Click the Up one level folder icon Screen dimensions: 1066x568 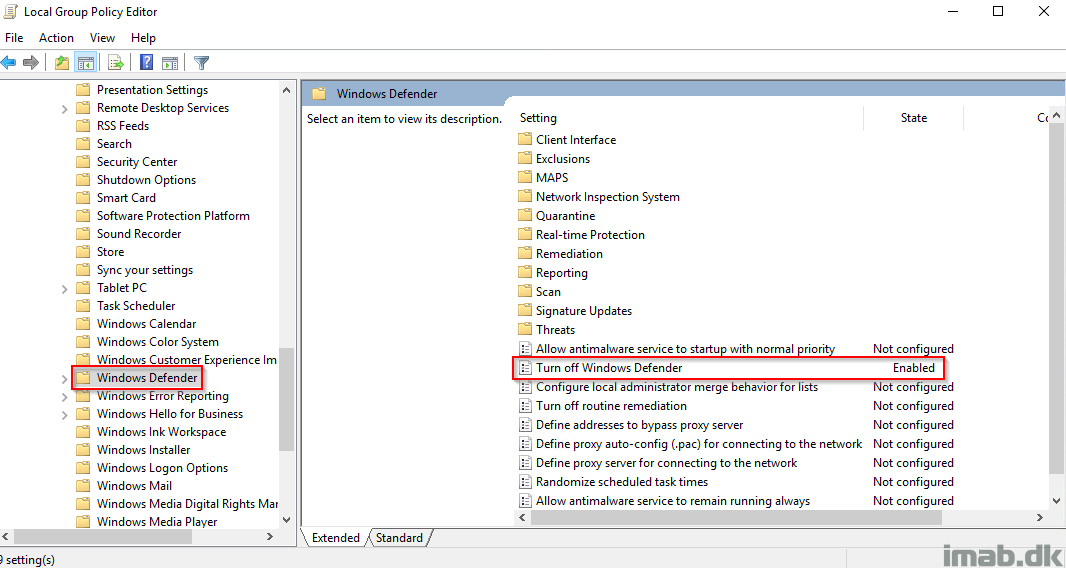[62, 63]
